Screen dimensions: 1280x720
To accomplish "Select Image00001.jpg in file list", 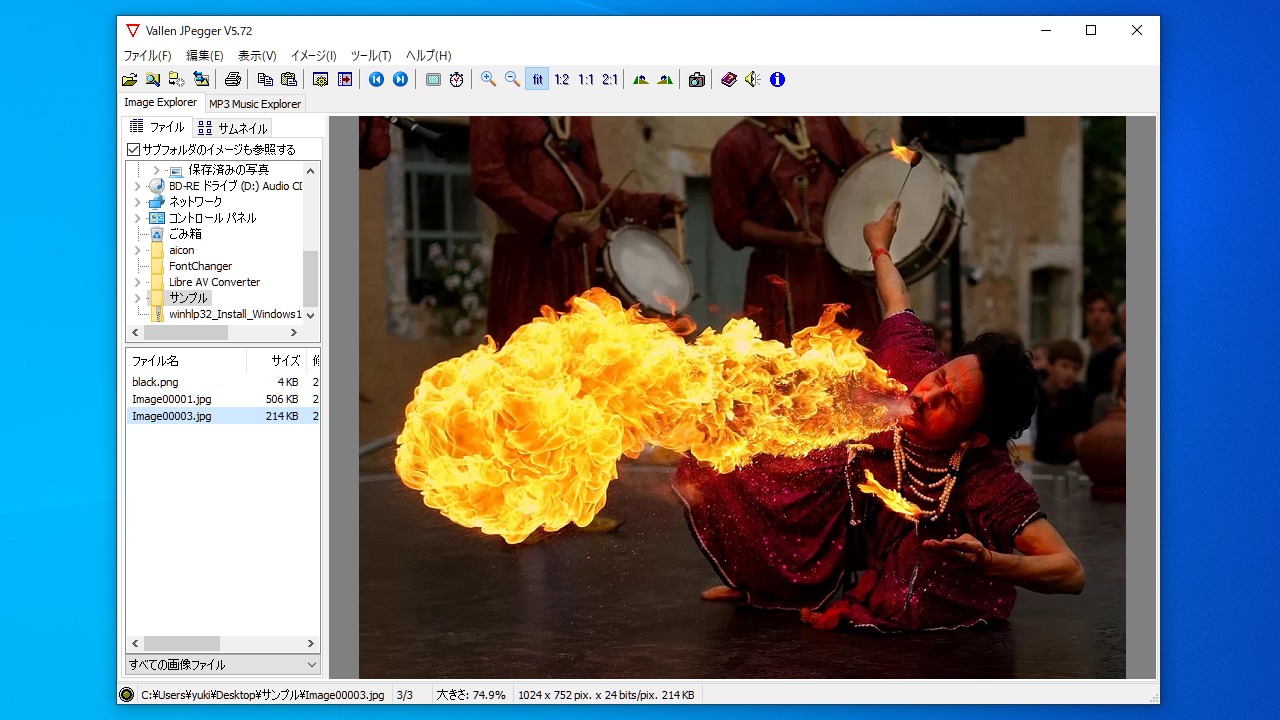I will 172,399.
